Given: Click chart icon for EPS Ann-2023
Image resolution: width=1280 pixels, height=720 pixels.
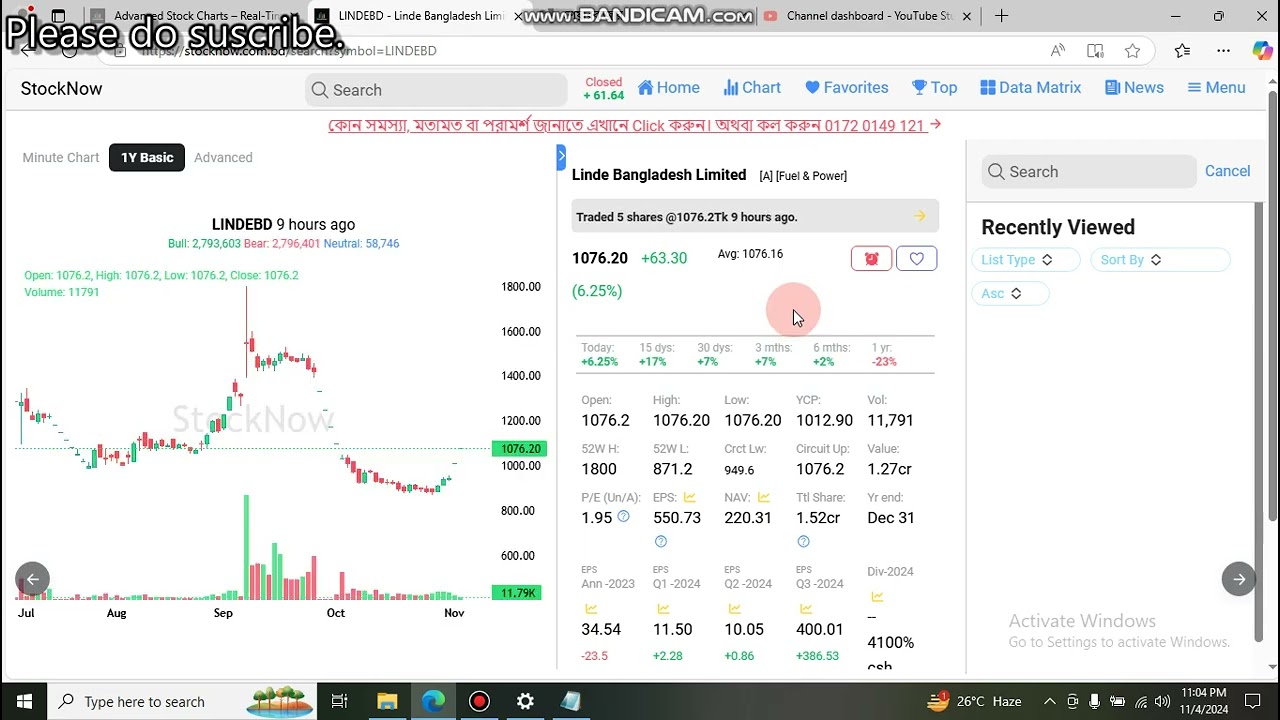Looking at the screenshot, I should (591, 609).
